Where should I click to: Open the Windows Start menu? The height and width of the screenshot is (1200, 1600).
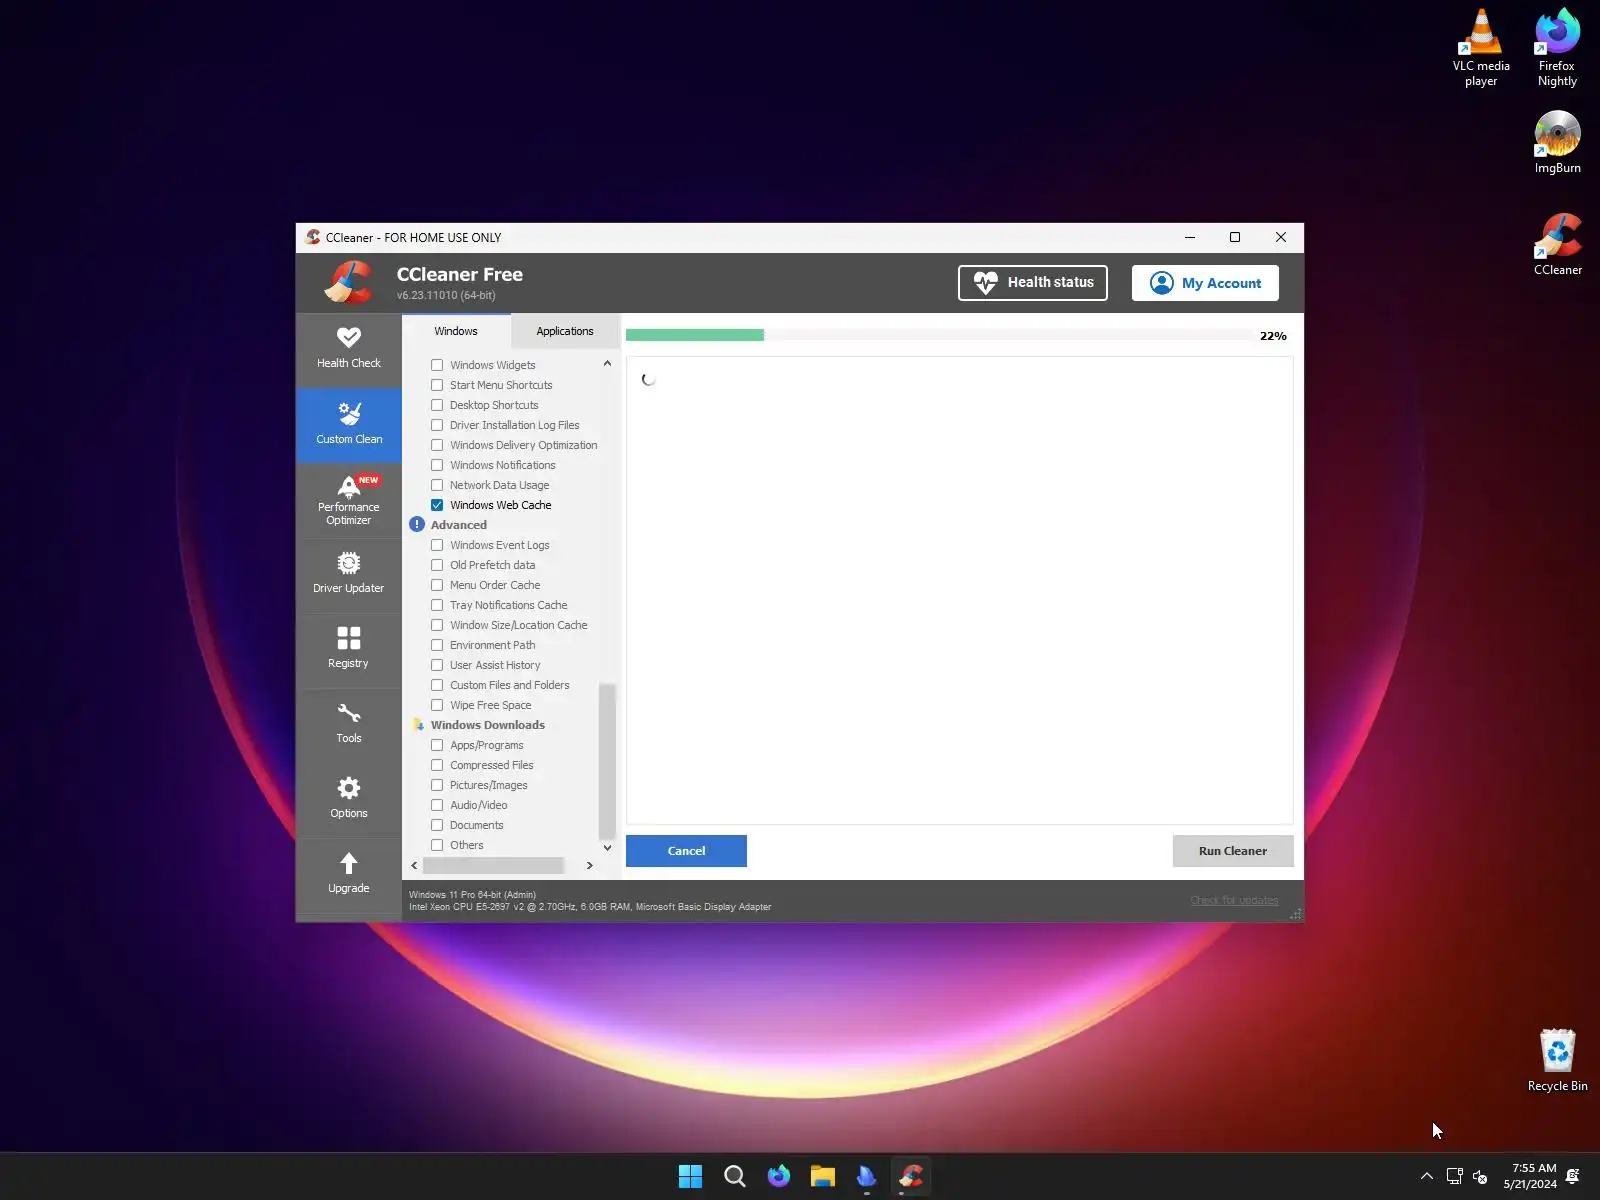[x=690, y=1176]
